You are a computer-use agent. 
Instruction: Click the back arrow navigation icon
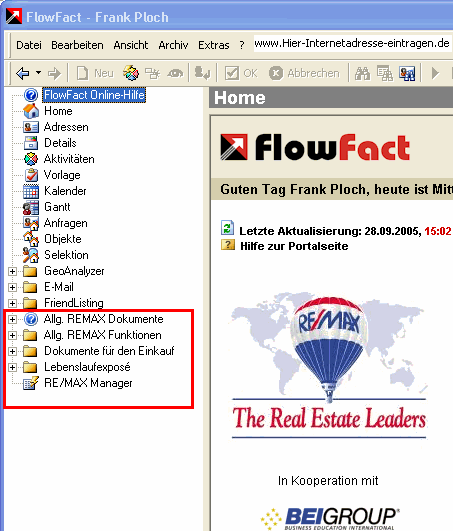click(23, 73)
